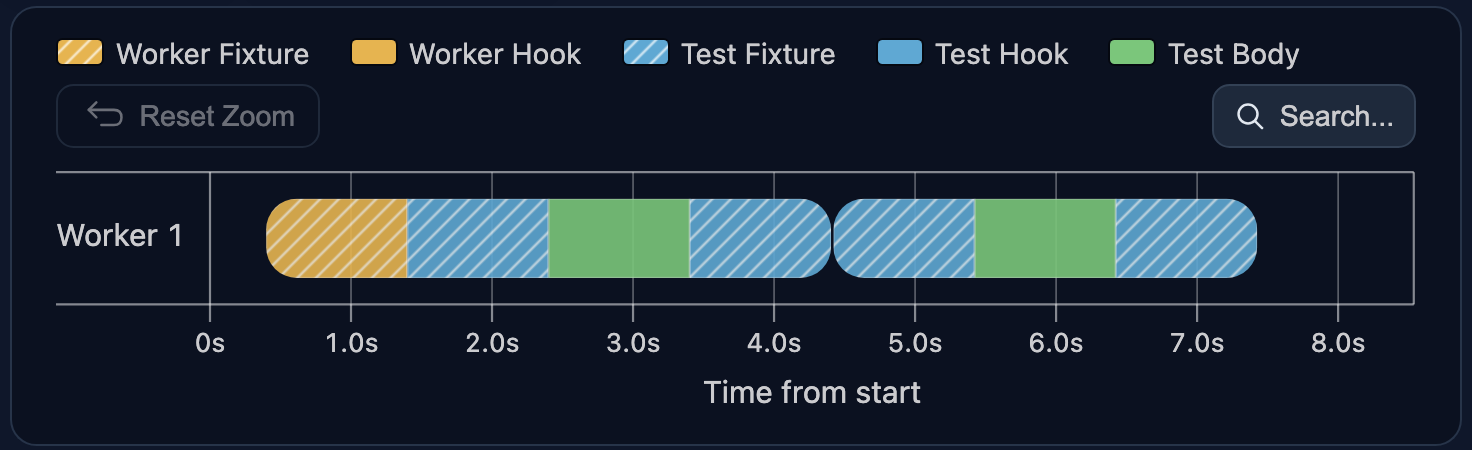This screenshot has height=450, width=1472.
Task: Select the orange hatched Worker Fixture segment
Action: (337, 238)
